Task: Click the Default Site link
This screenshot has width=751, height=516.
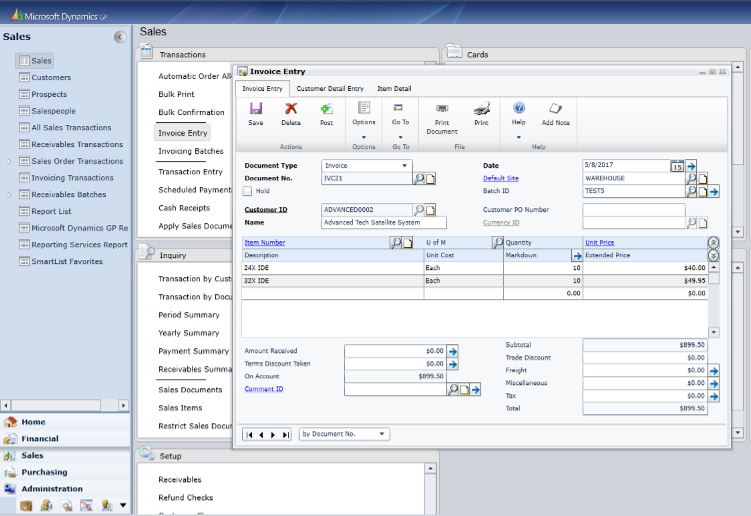Action: (501, 178)
